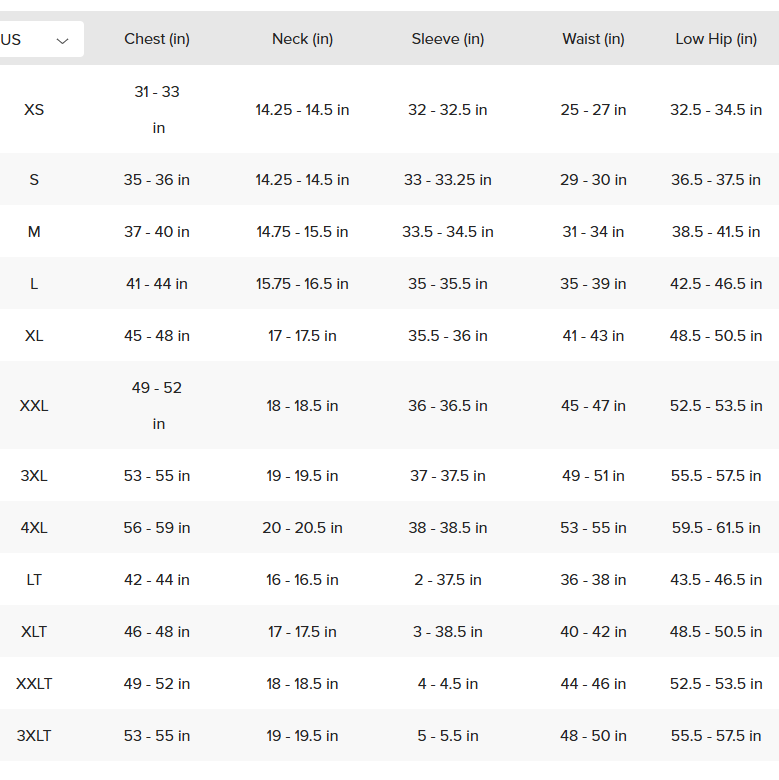Click the XS chest value 31 - 33 in
This screenshot has width=779, height=780.
[157, 109]
